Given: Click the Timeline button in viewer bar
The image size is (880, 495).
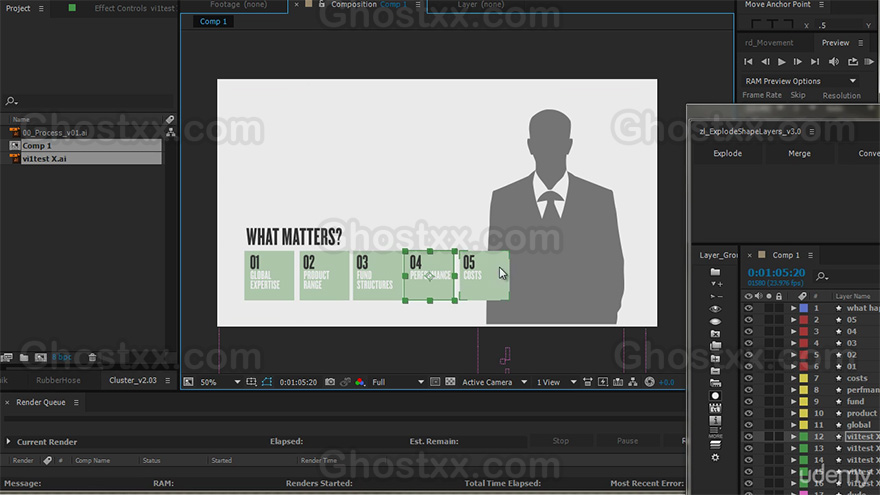Looking at the screenshot, I should coord(618,382).
